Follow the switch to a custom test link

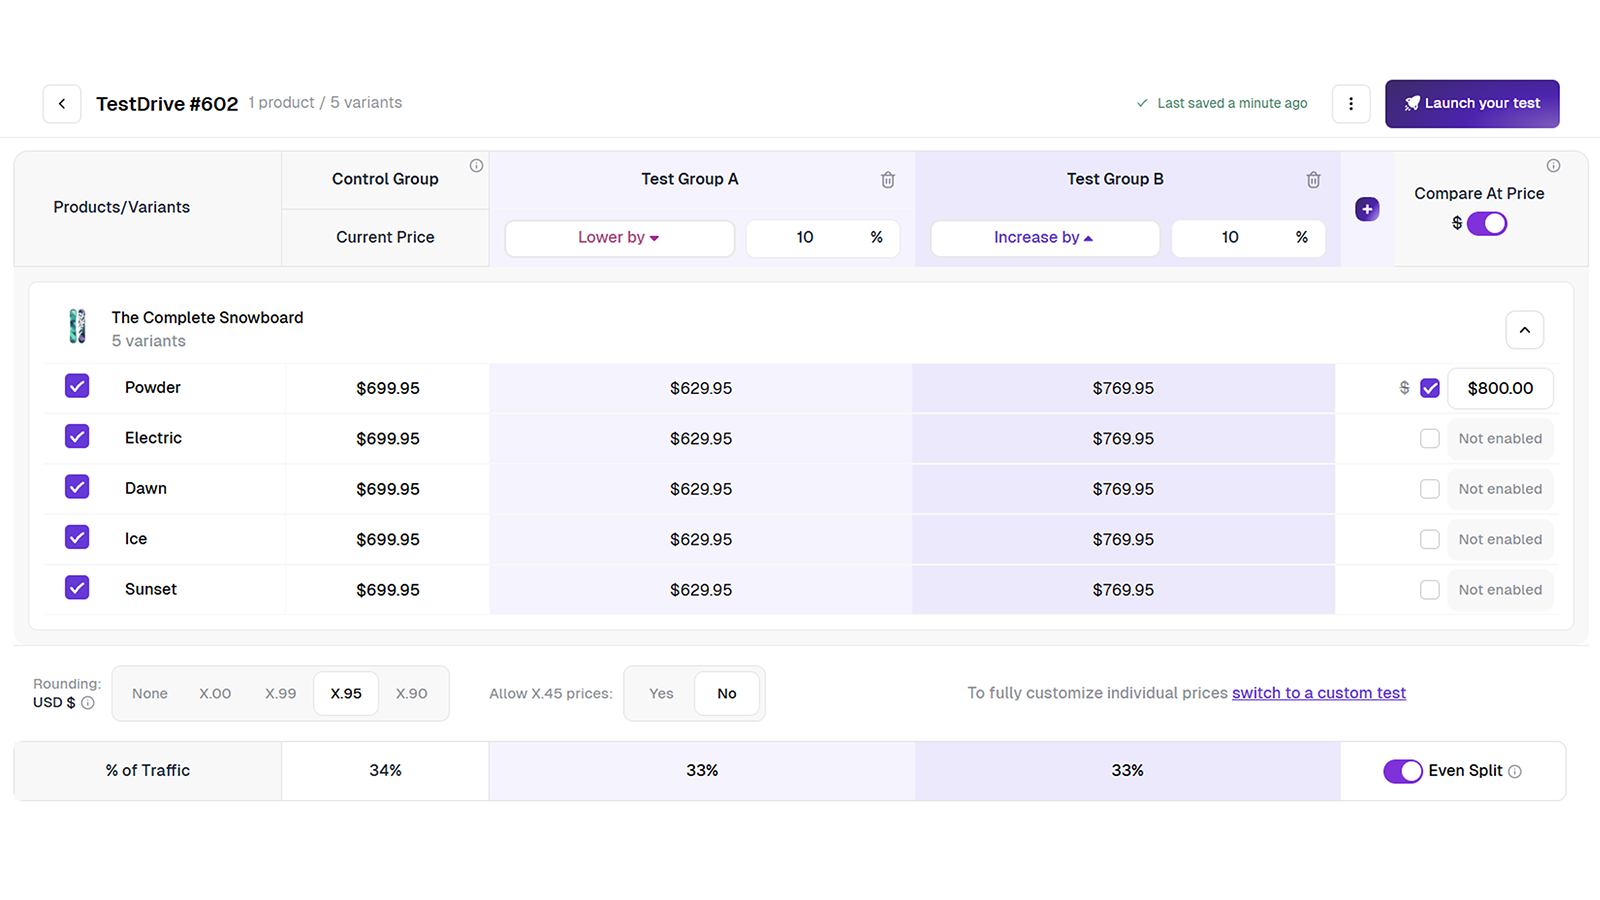click(x=1319, y=693)
